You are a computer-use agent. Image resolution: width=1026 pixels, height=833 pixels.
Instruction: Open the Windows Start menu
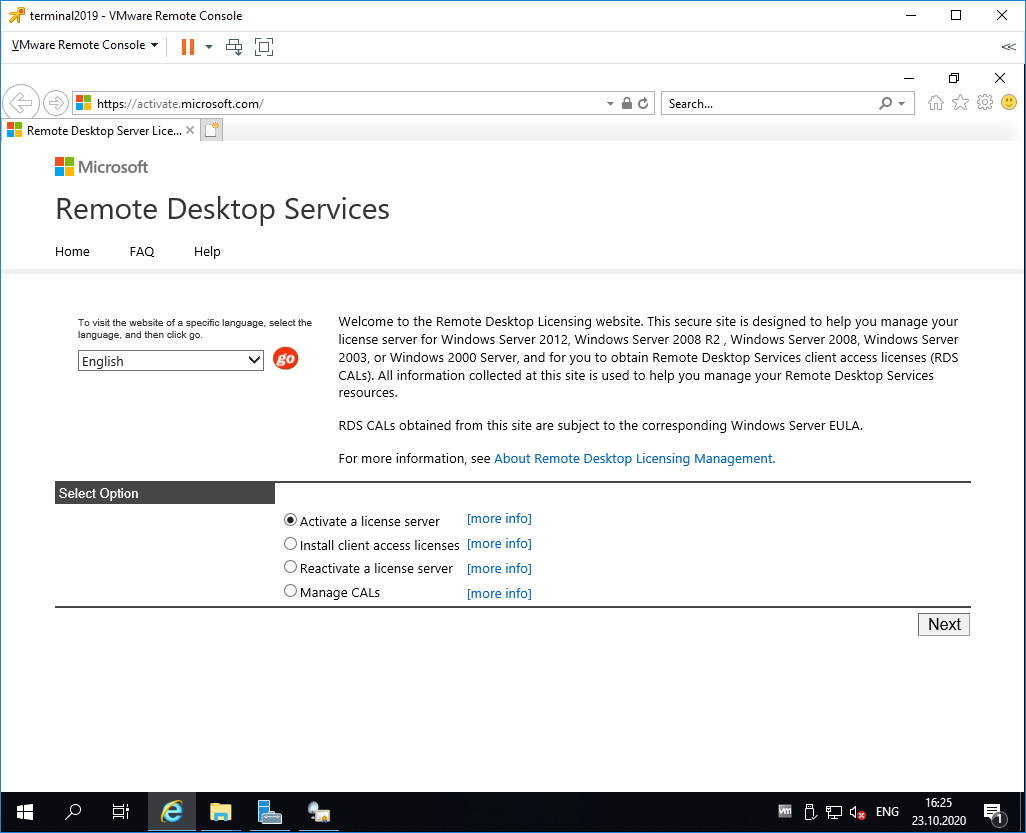[x=25, y=812]
